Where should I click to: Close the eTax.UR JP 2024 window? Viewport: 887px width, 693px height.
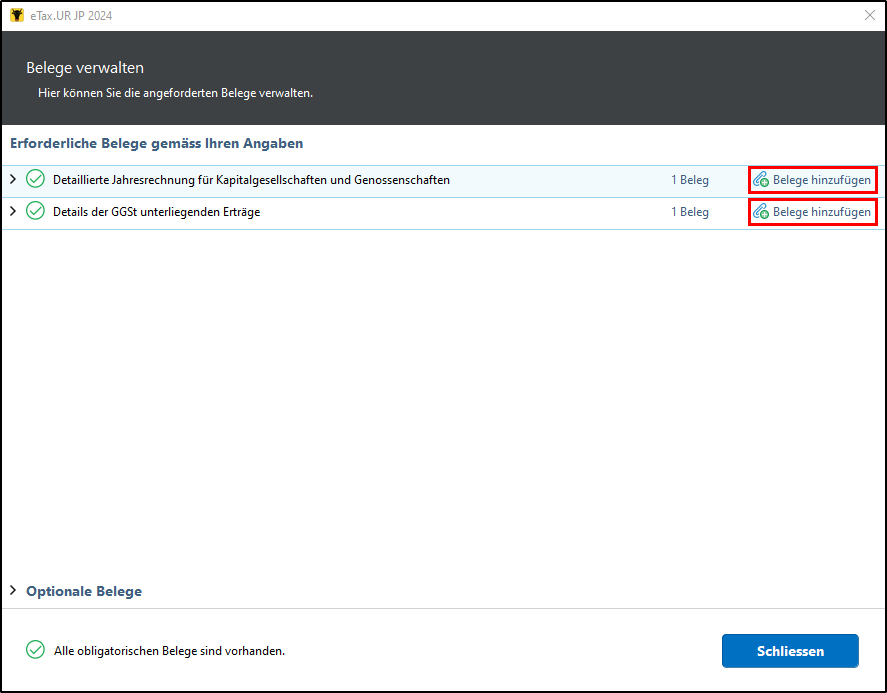[870, 15]
